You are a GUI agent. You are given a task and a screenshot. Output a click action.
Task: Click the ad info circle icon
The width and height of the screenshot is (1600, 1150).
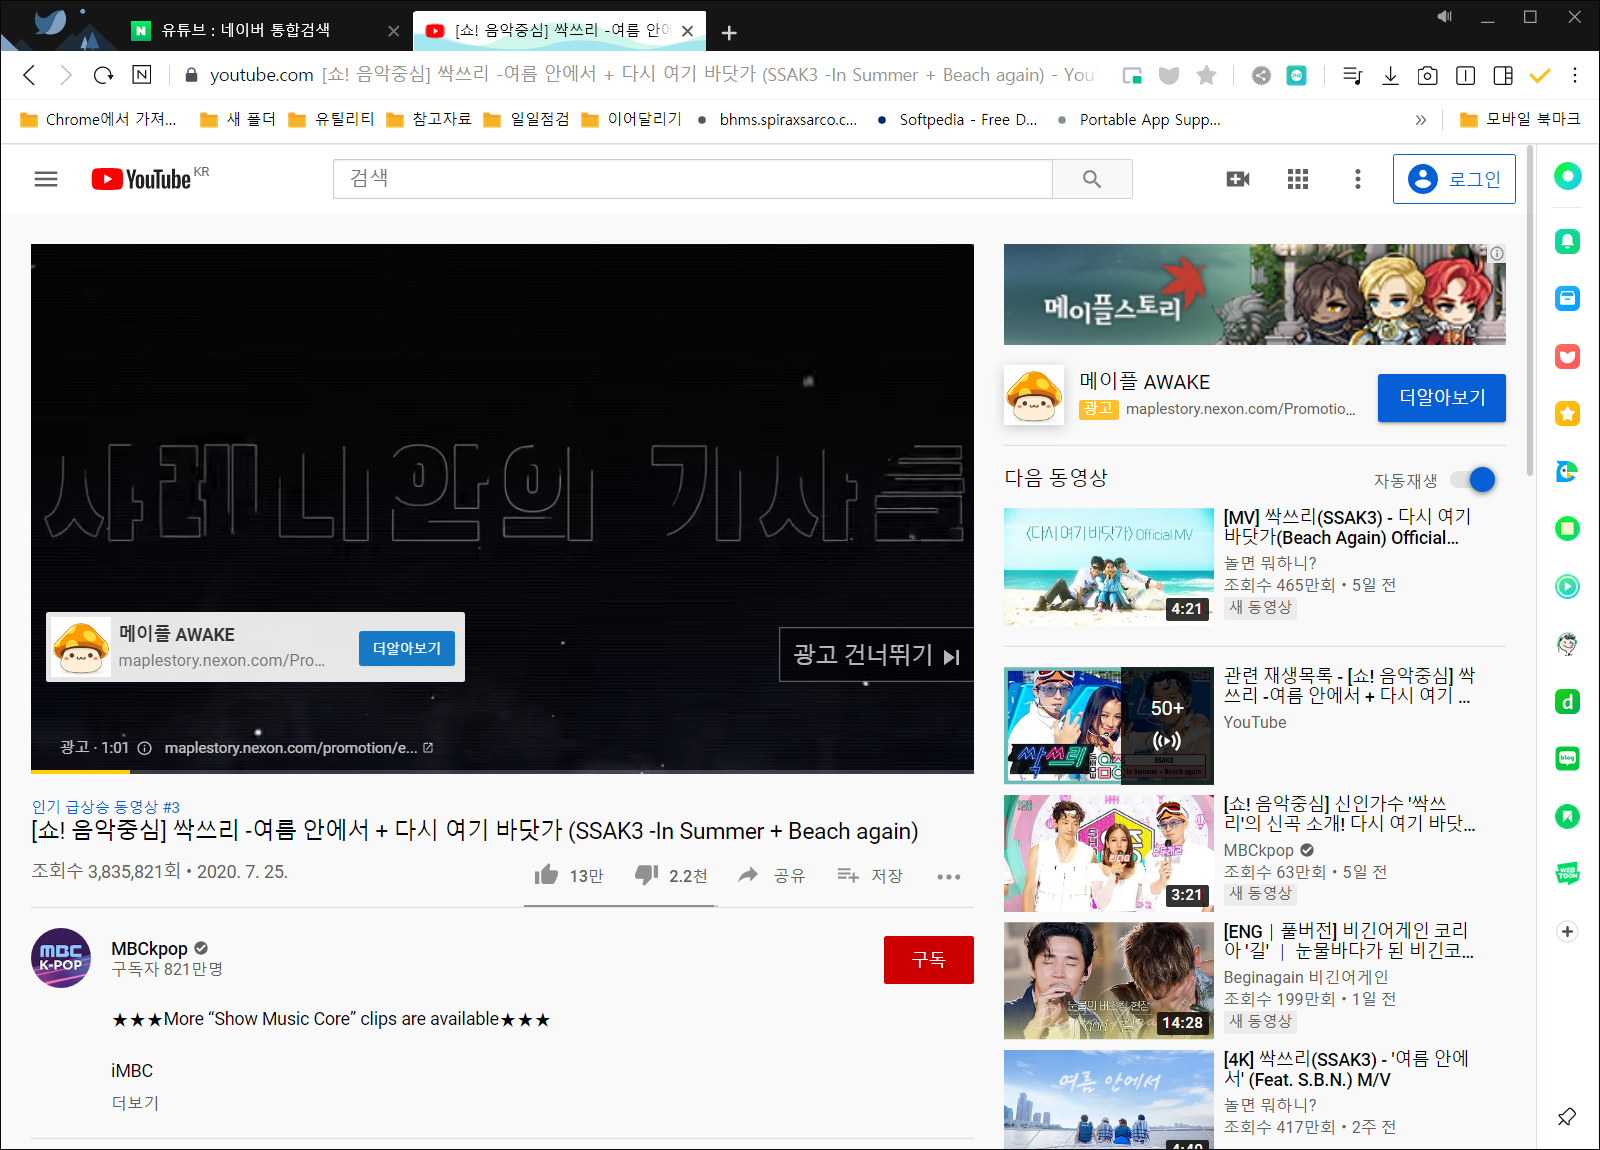click(x=144, y=748)
